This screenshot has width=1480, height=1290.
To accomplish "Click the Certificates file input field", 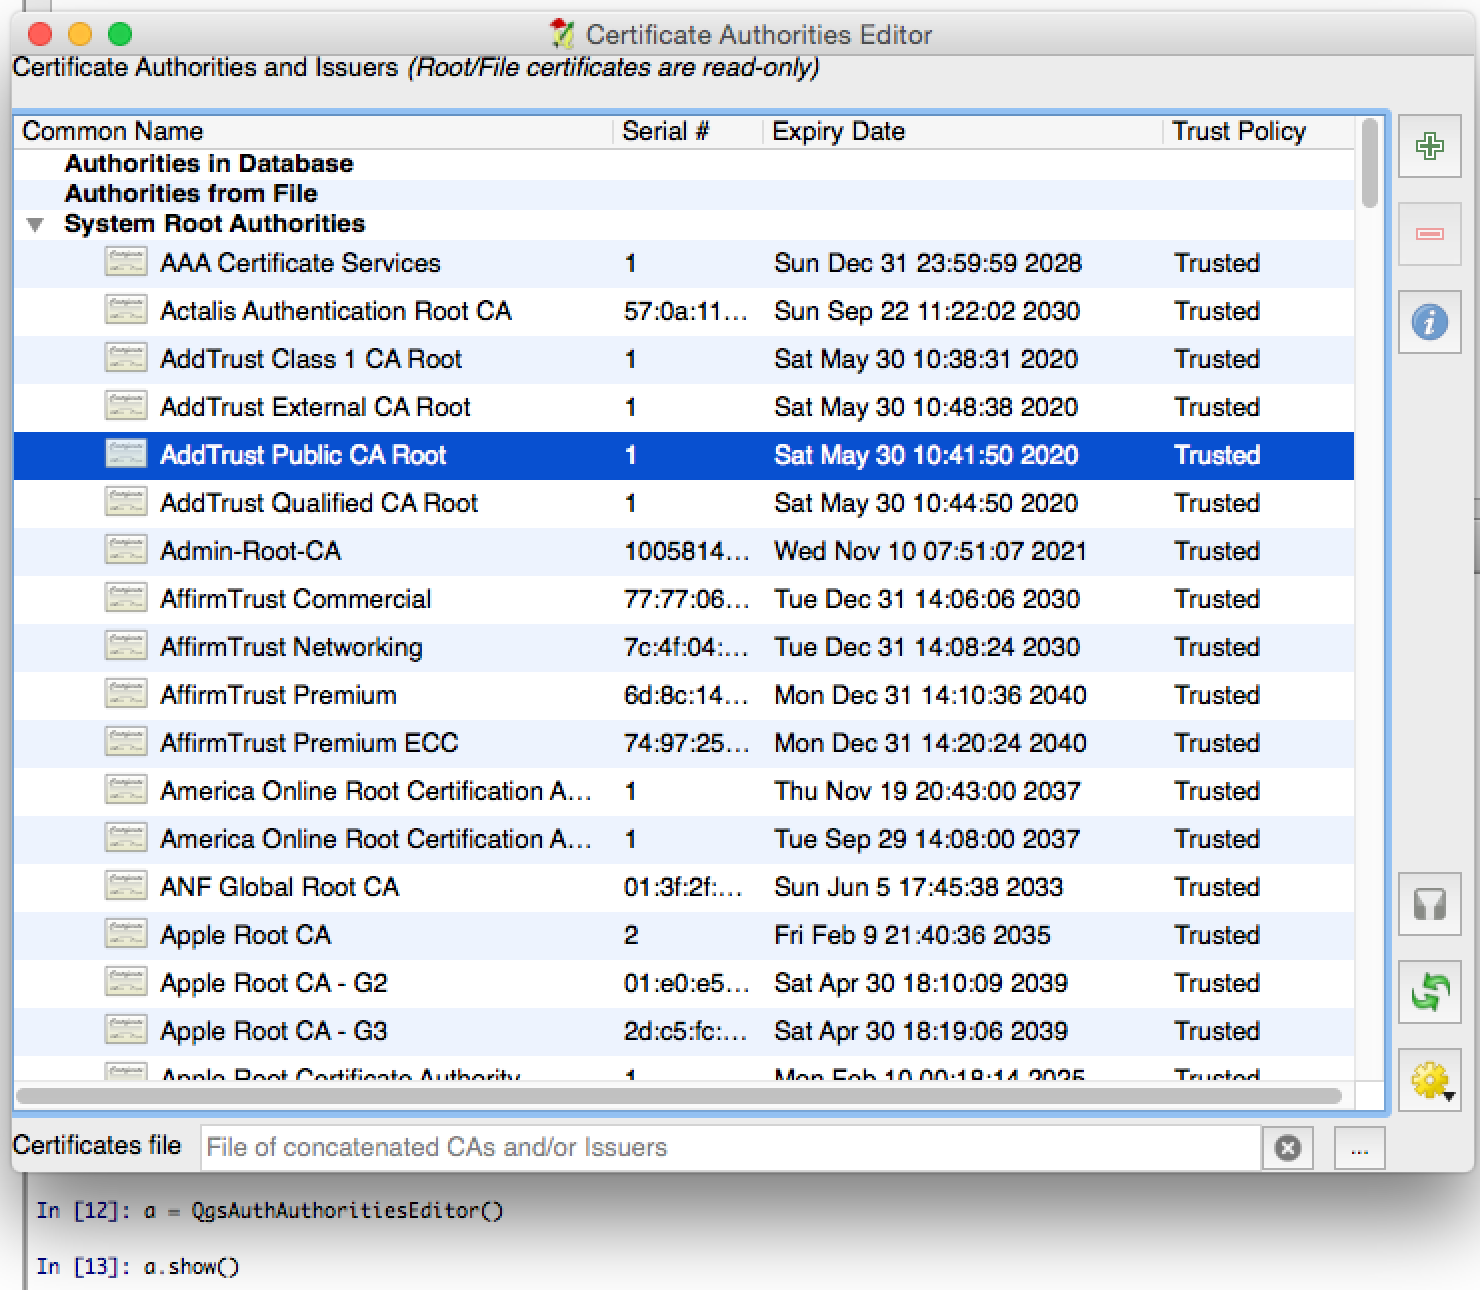I will point(730,1148).
